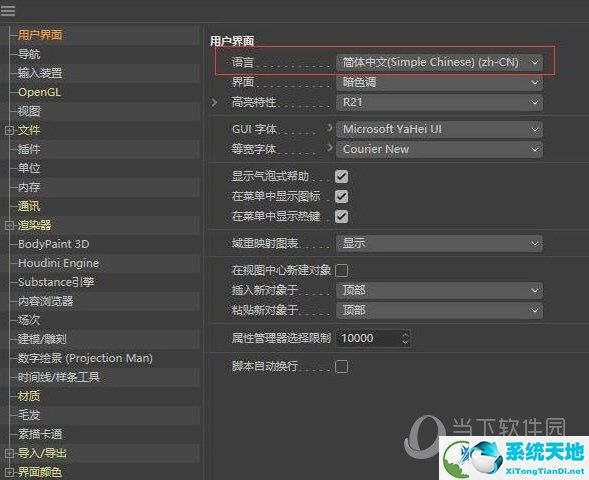
Task: Expand arrow beside 等宽字体
Action: [x=329, y=148]
